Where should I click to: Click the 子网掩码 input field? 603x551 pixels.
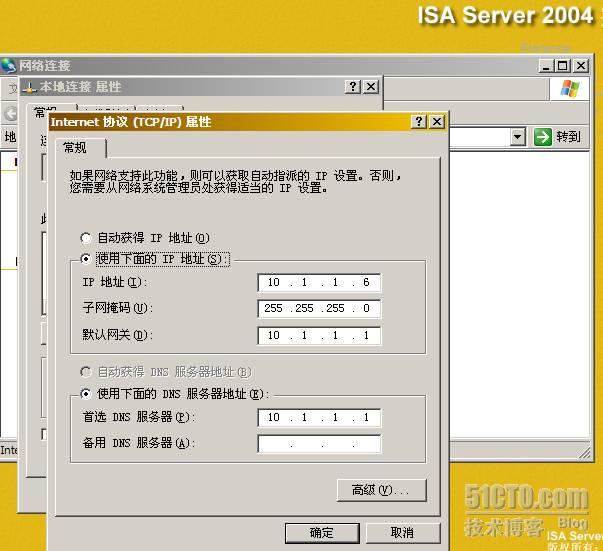(319, 308)
